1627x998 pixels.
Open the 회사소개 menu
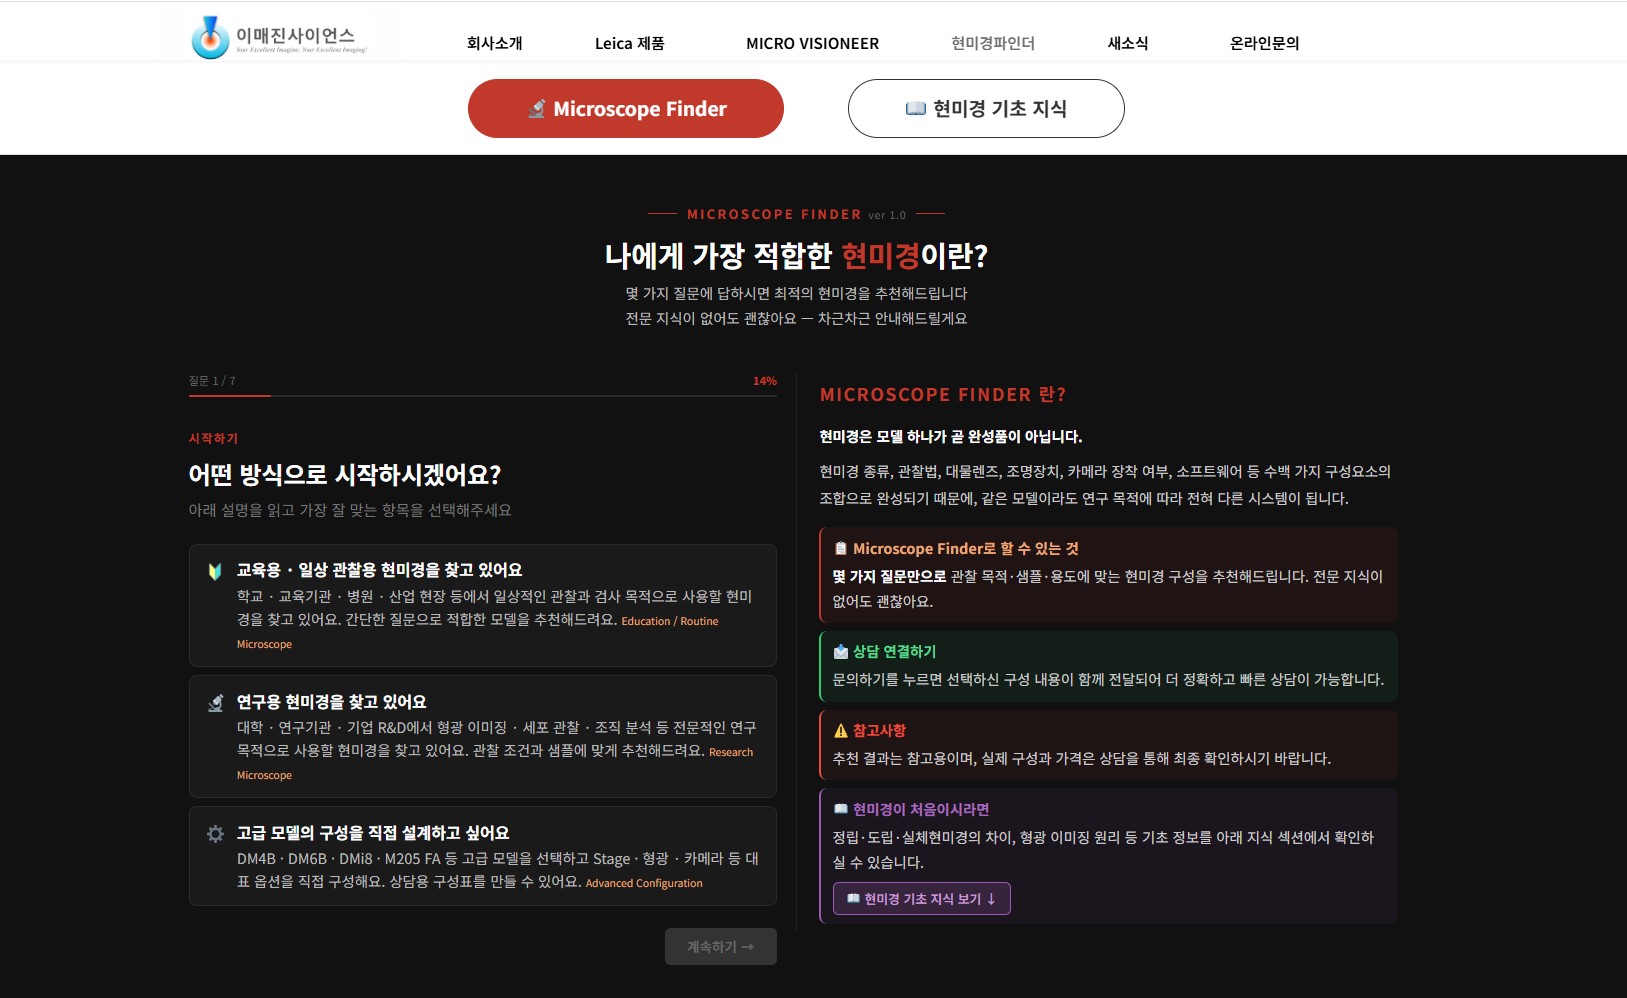click(x=495, y=43)
